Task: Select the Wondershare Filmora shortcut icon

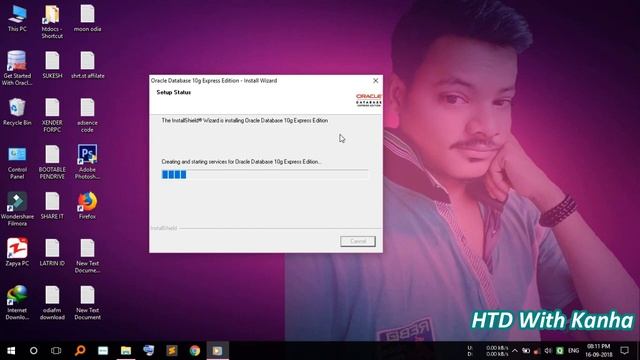Action: point(17,209)
